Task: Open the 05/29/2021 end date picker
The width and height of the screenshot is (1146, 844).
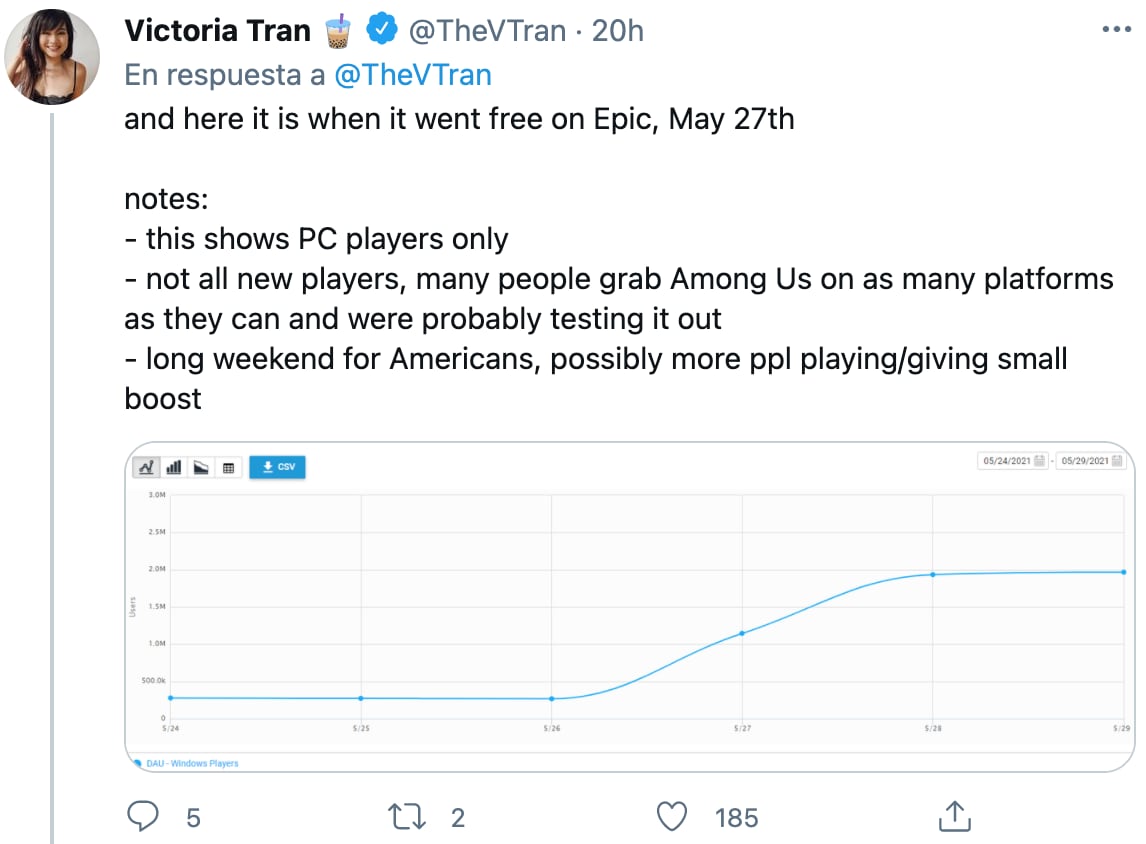Action: point(1091,461)
